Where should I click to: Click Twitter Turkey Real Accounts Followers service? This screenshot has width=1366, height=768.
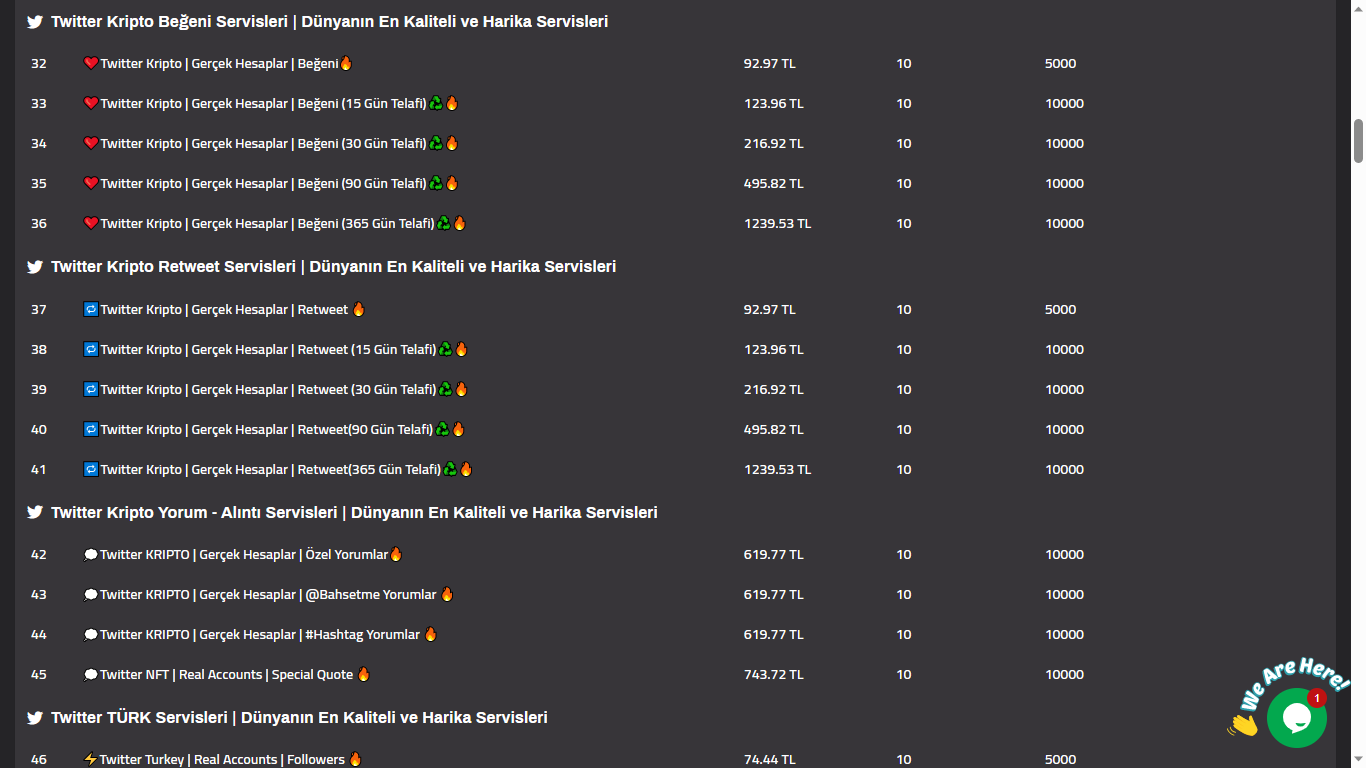222,759
